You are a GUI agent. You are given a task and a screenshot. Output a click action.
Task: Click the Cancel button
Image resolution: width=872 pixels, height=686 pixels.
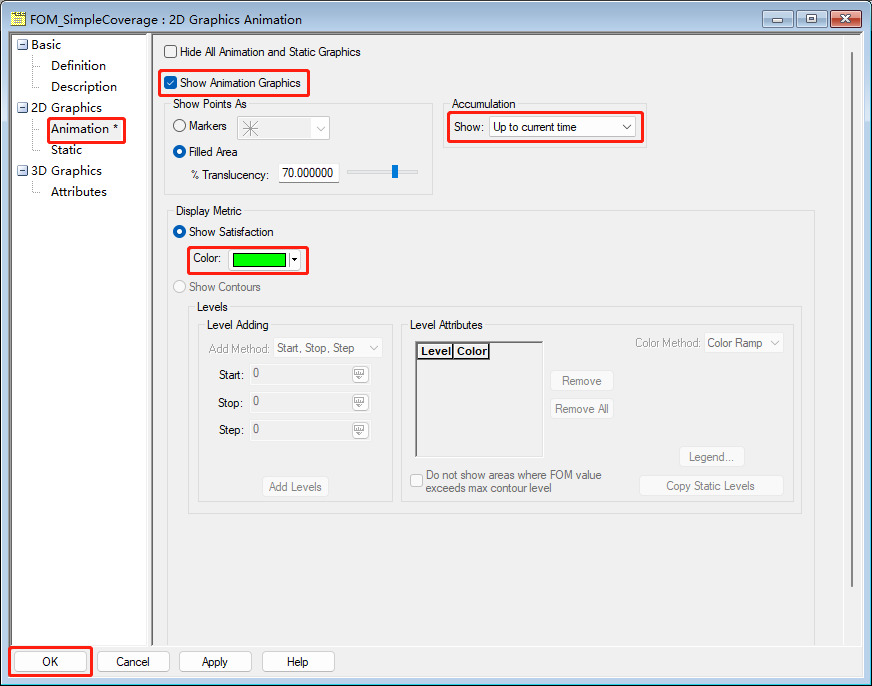tap(133, 662)
